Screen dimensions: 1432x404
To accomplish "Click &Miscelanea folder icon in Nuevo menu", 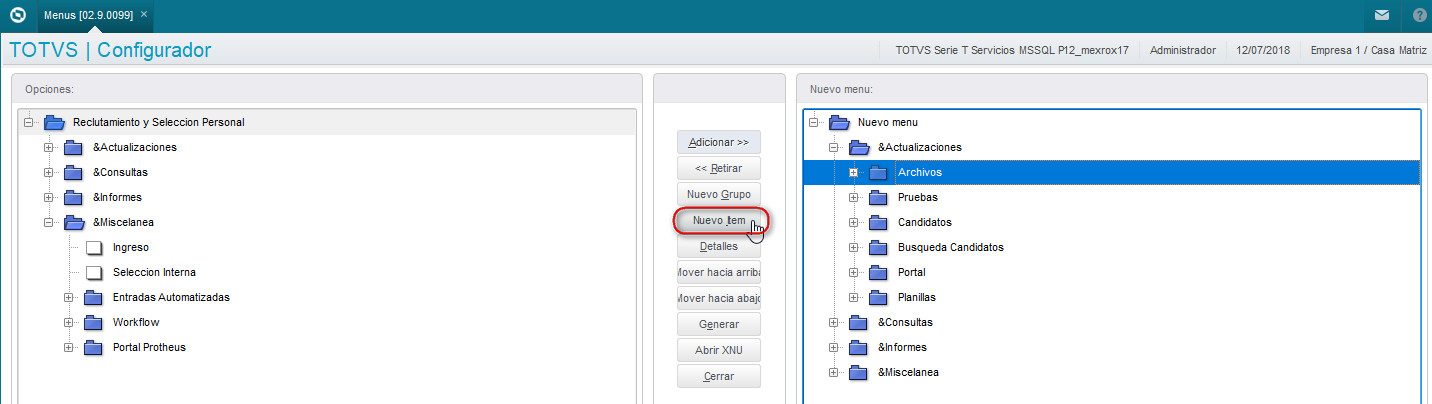I will click(859, 372).
